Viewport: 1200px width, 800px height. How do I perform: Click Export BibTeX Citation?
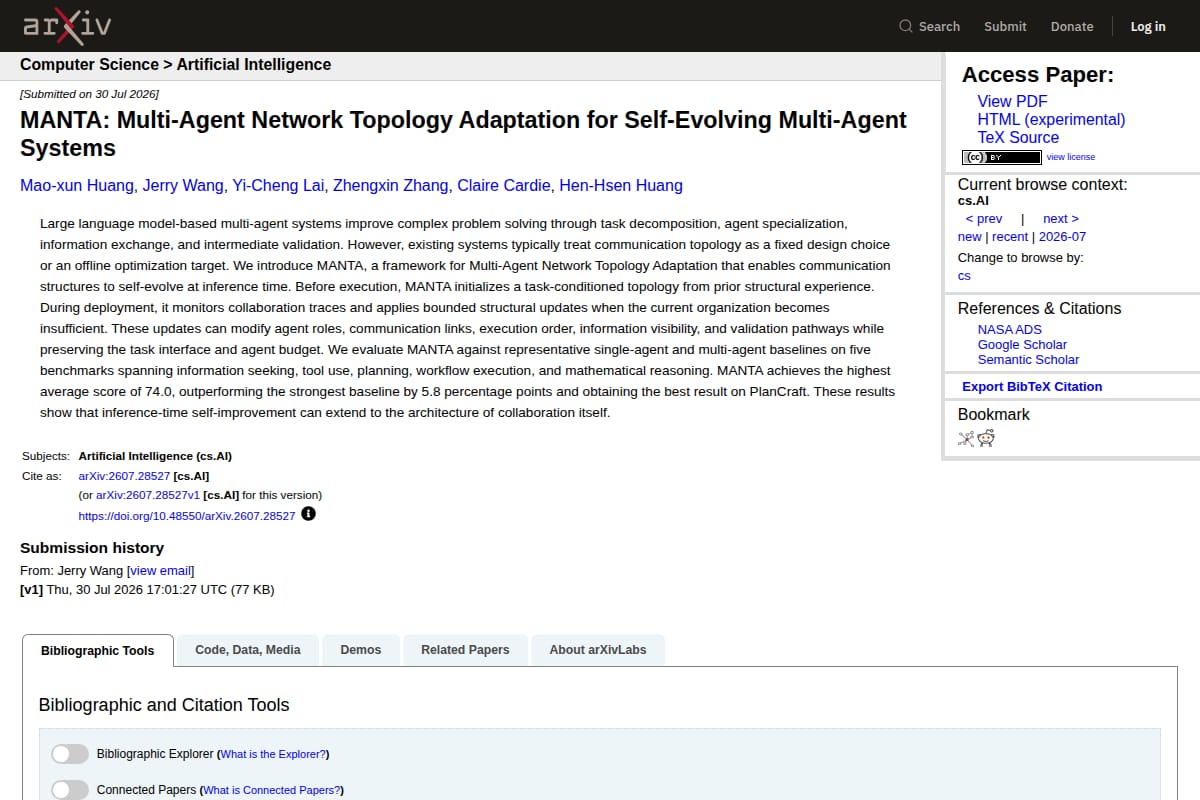click(x=1032, y=387)
